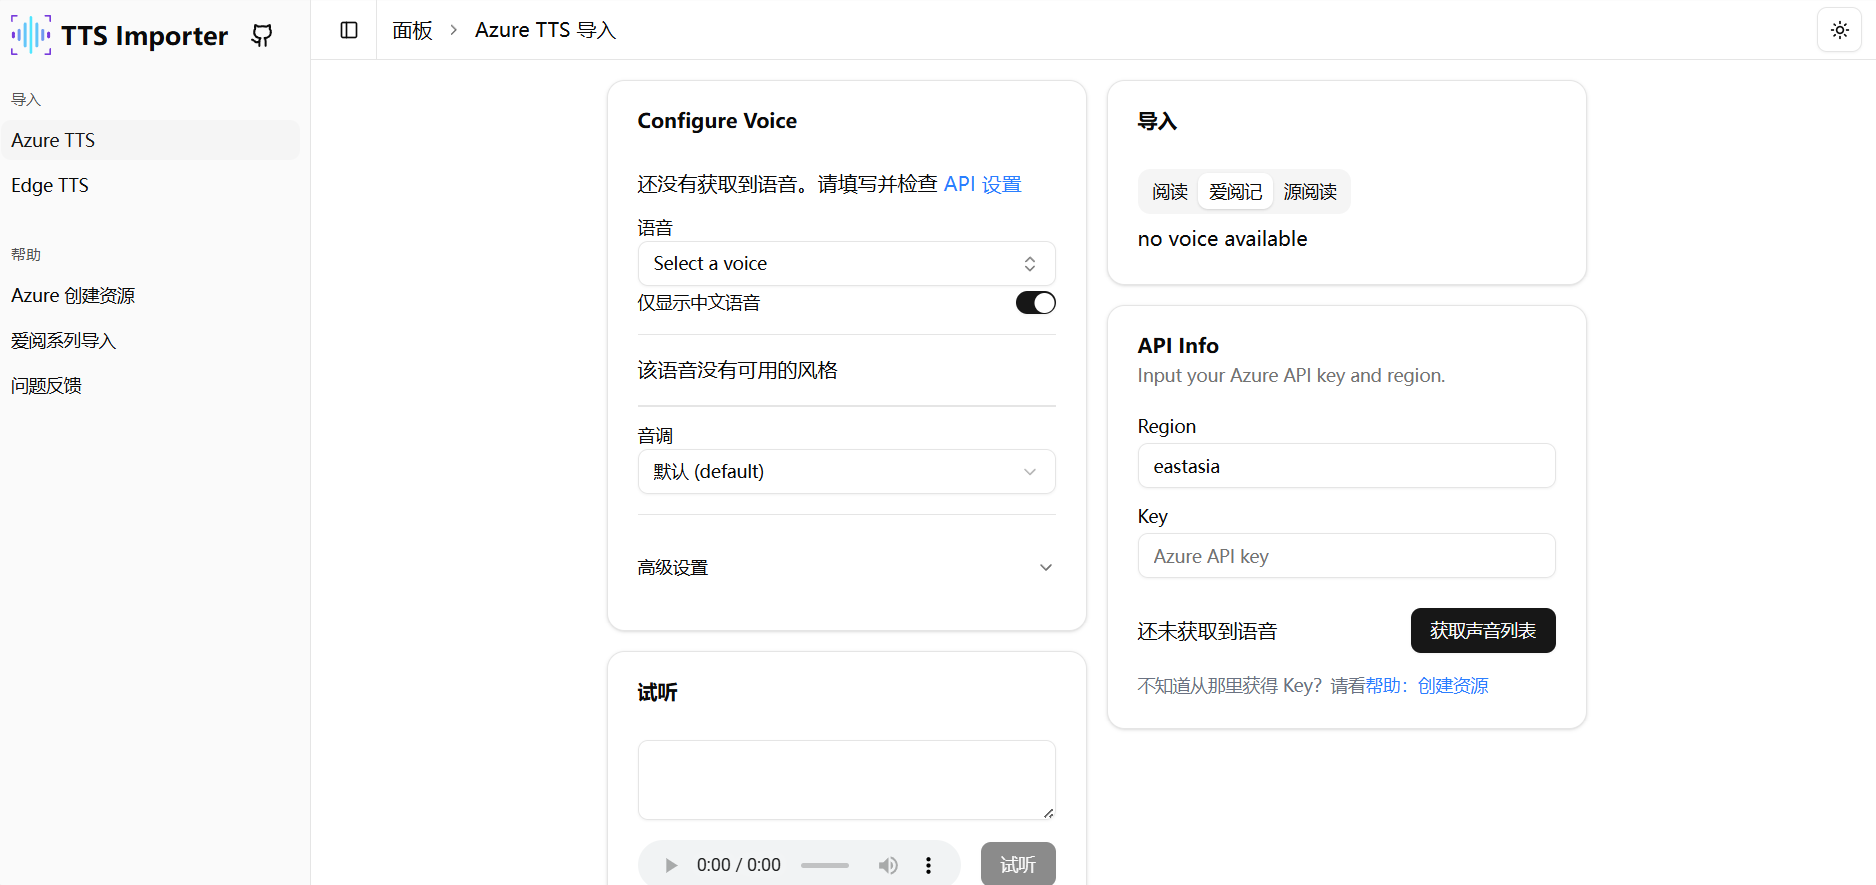Select the 爱阅记 tab
This screenshot has height=885, width=1876.
[1235, 192]
